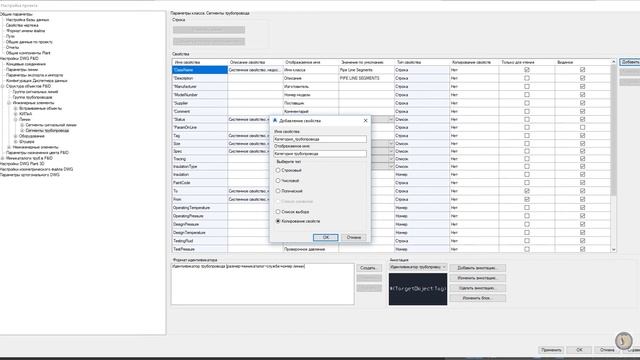This screenshot has height=360, width=640.
Task: Choose the Список выбора radio option
Action: tap(278, 212)
